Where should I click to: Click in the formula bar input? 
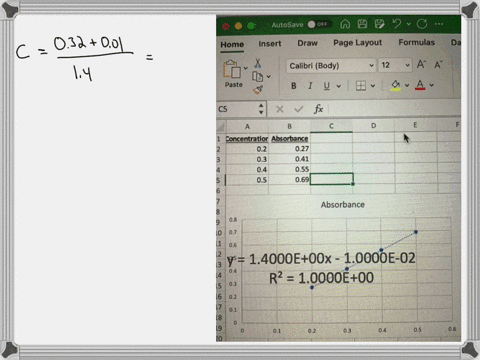394,108
